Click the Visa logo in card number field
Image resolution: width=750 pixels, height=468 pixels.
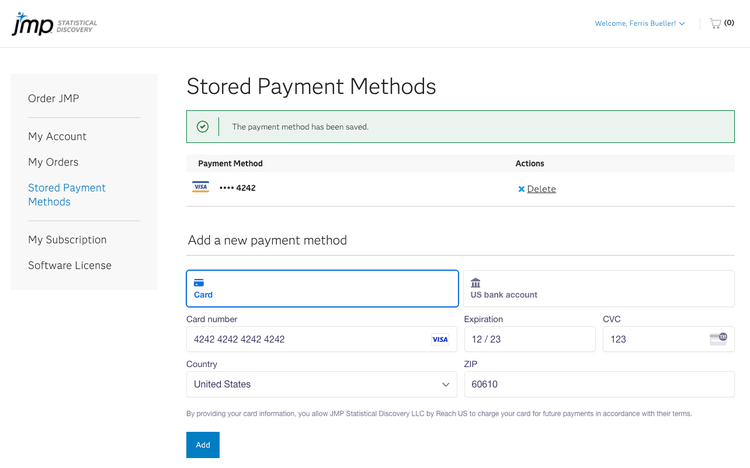[x=439, y=340]
